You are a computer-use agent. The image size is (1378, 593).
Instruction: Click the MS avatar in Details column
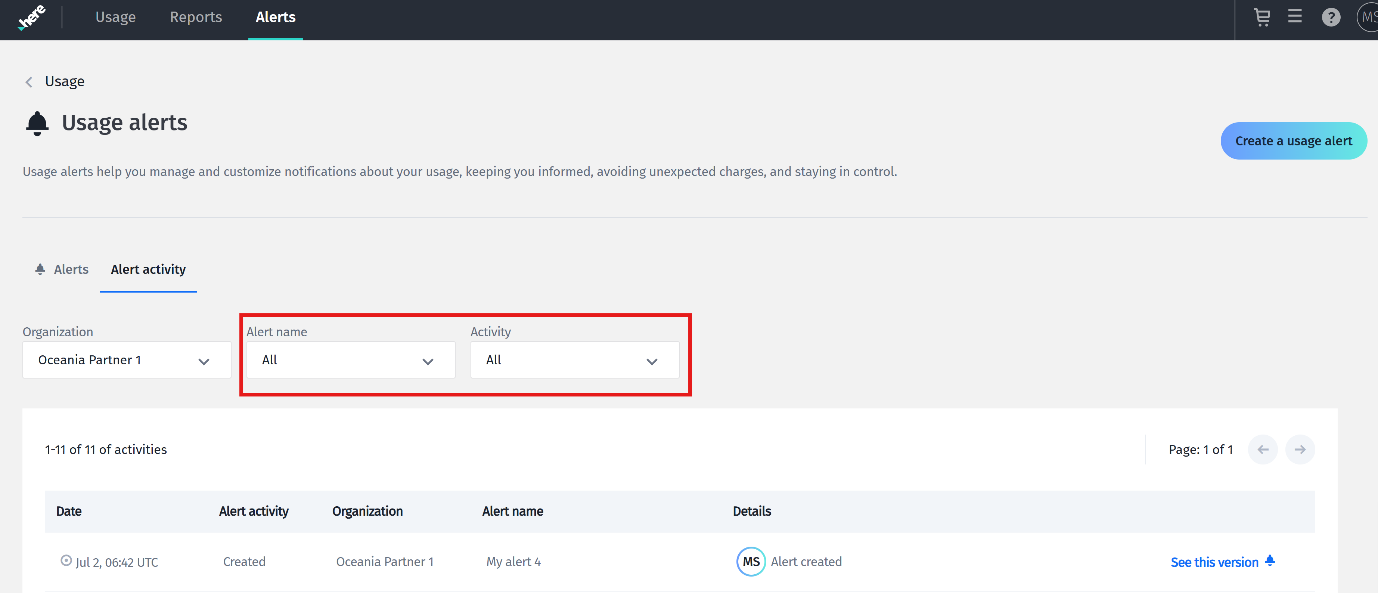click(x=751, y=562)
